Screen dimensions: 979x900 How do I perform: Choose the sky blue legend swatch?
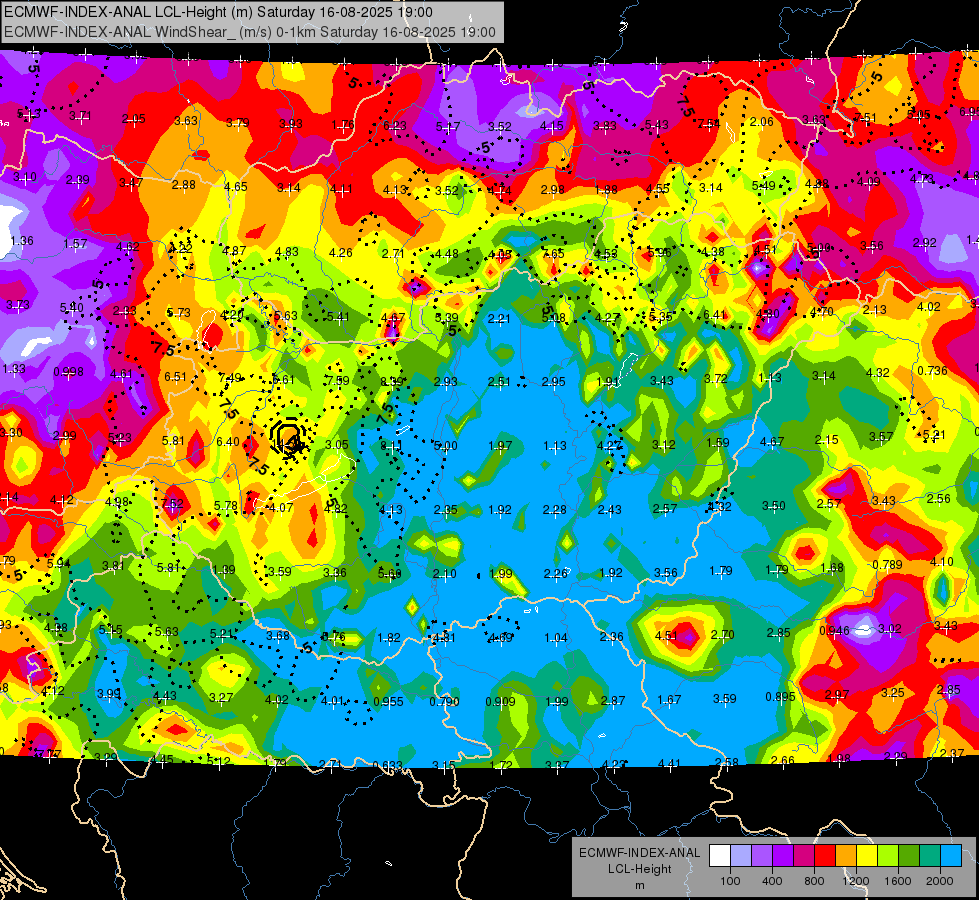point(951,856)
